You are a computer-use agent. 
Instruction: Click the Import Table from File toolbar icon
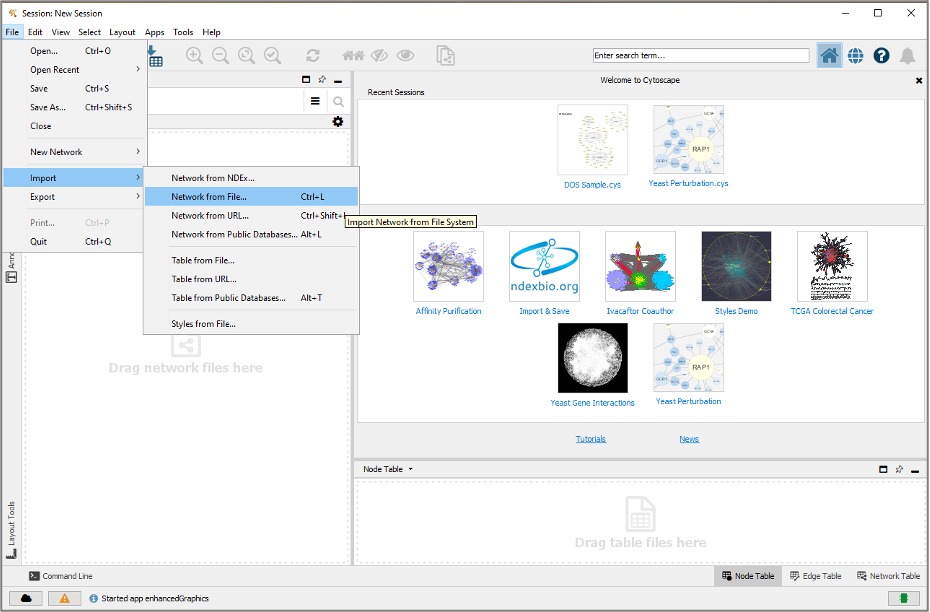pyautogui.click(x=155, y=56)
